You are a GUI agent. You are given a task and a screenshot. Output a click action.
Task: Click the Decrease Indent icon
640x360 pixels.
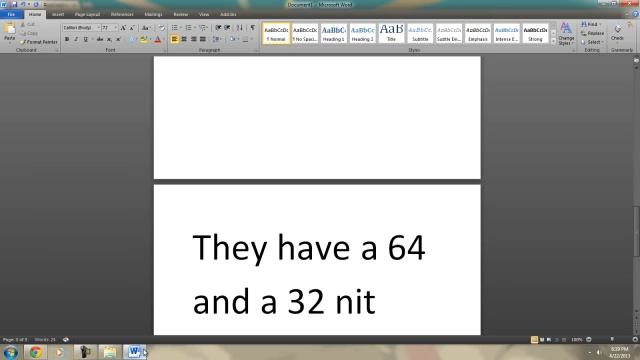[218, 28]
